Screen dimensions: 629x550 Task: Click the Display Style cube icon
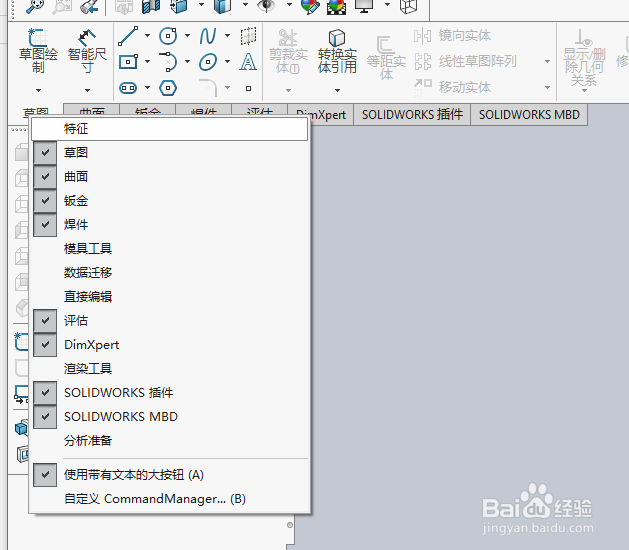222,6
